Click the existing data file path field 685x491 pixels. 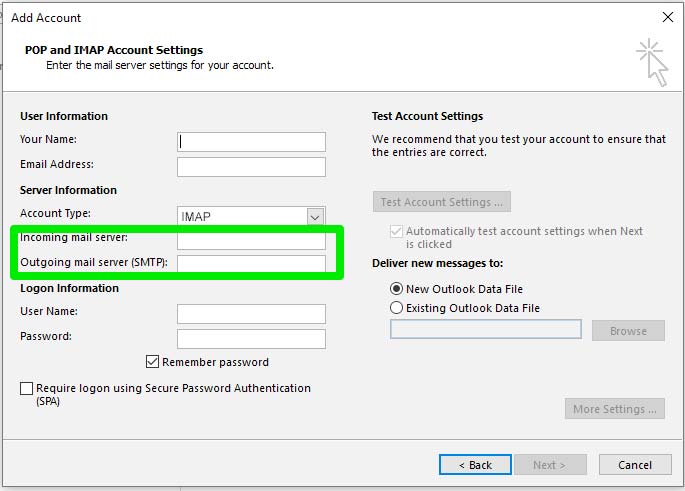click(486, 329)
